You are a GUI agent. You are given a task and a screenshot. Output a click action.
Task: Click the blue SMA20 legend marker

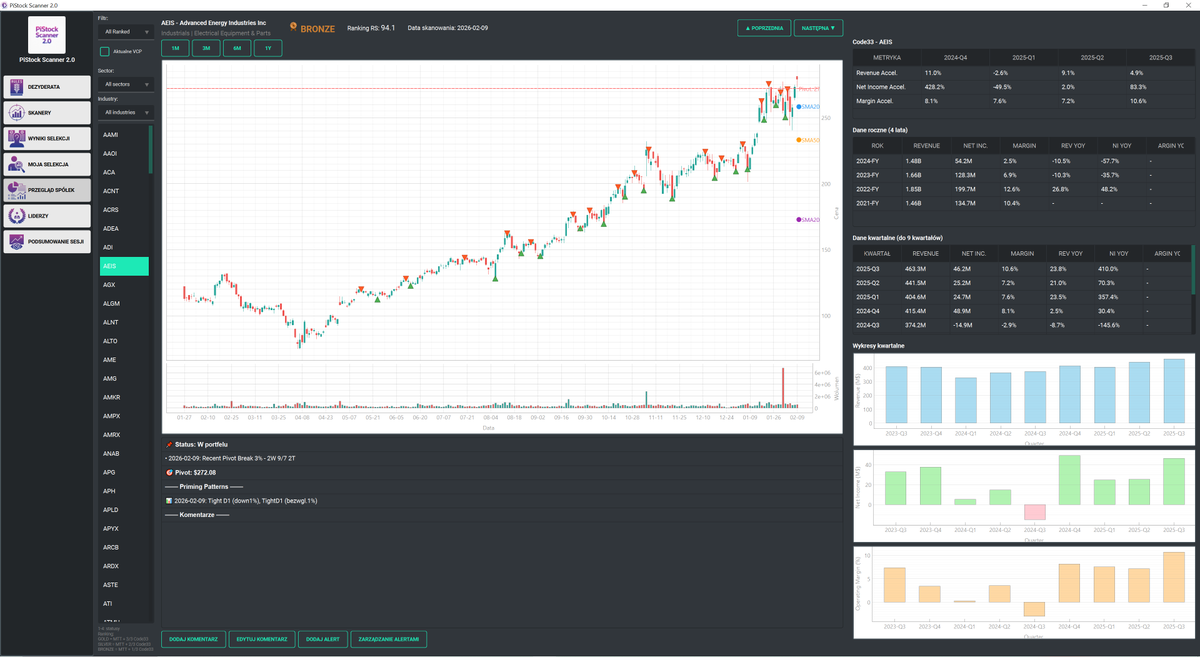click(x=800, y=106)
